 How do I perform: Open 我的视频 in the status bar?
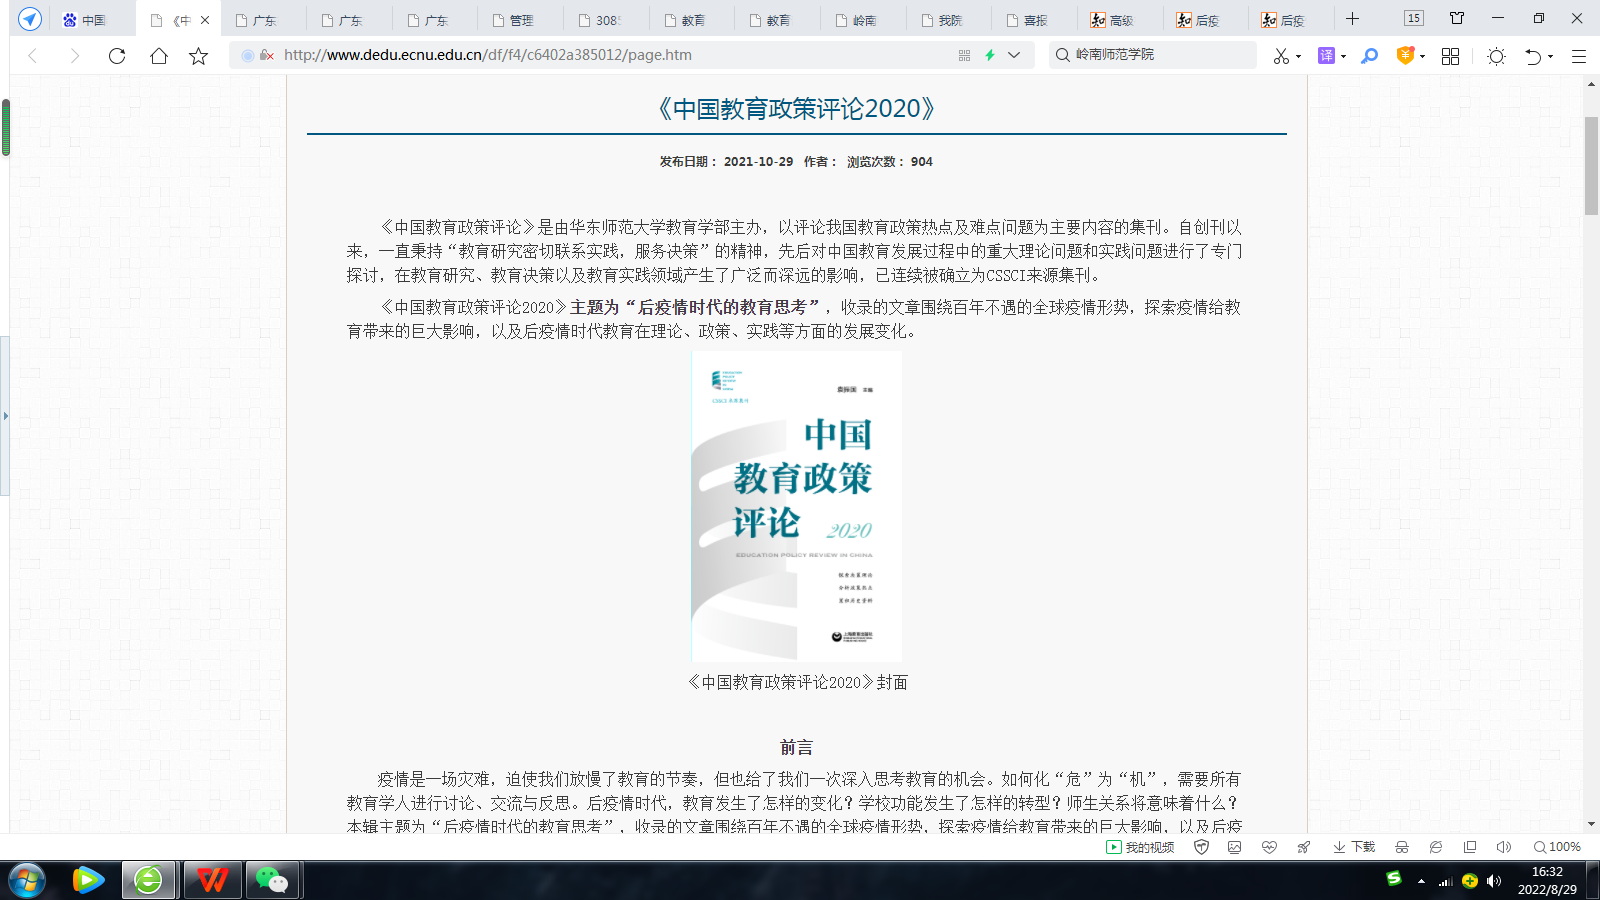[1140, 847]
